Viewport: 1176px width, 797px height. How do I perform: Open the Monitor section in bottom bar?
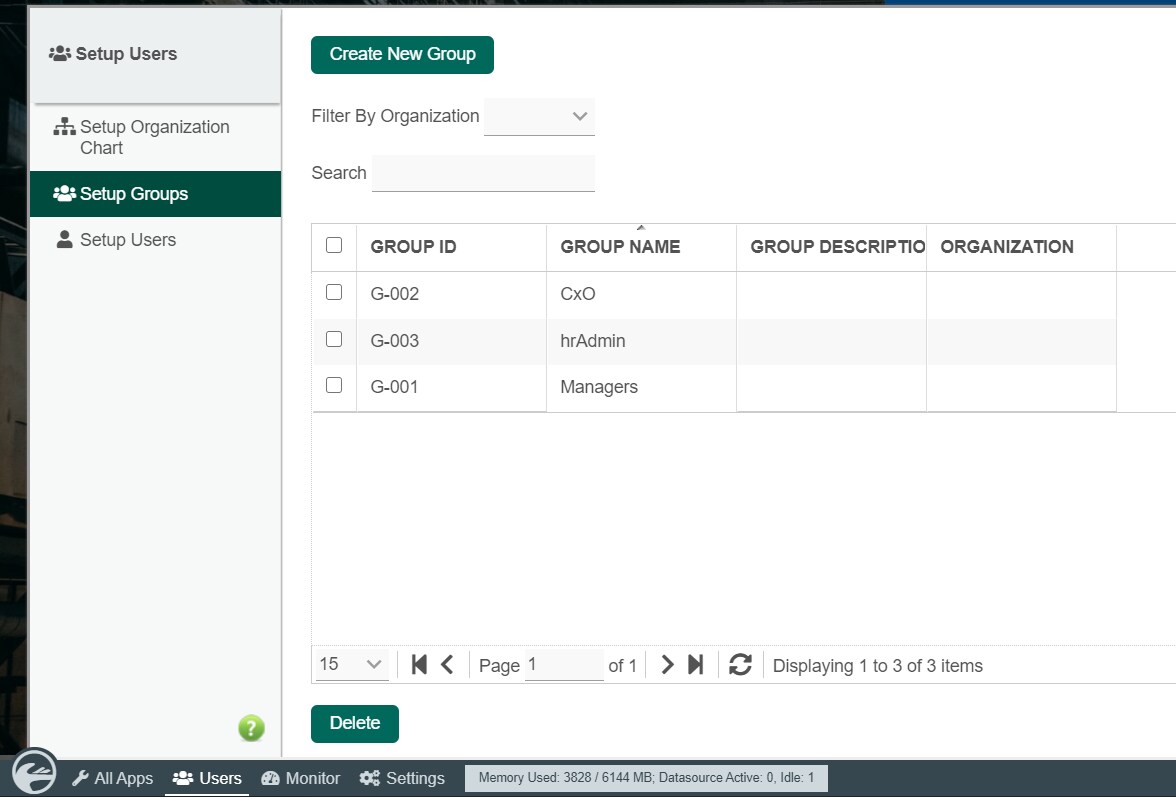tap(301, 778)
